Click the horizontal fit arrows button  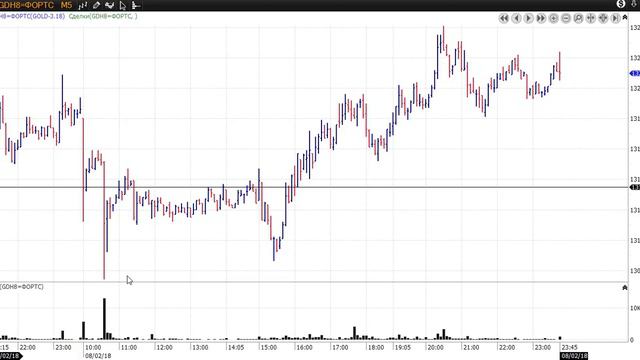click(x=591, y=18)
